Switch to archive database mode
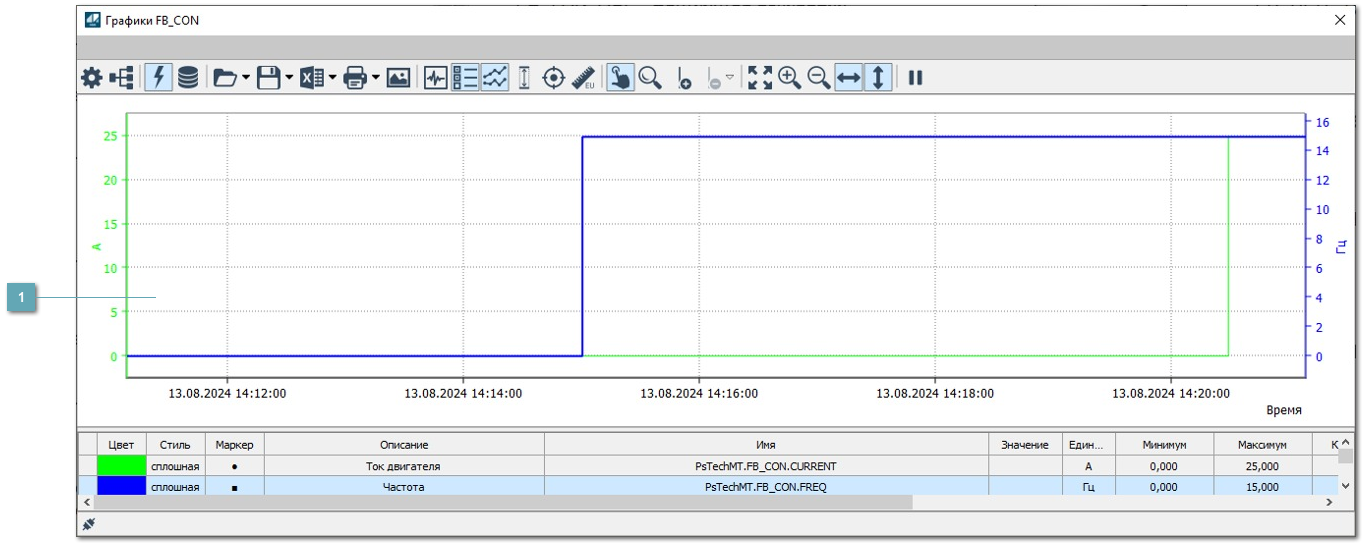The width and height of the screenshot is (1365, 546). point(188,78)
